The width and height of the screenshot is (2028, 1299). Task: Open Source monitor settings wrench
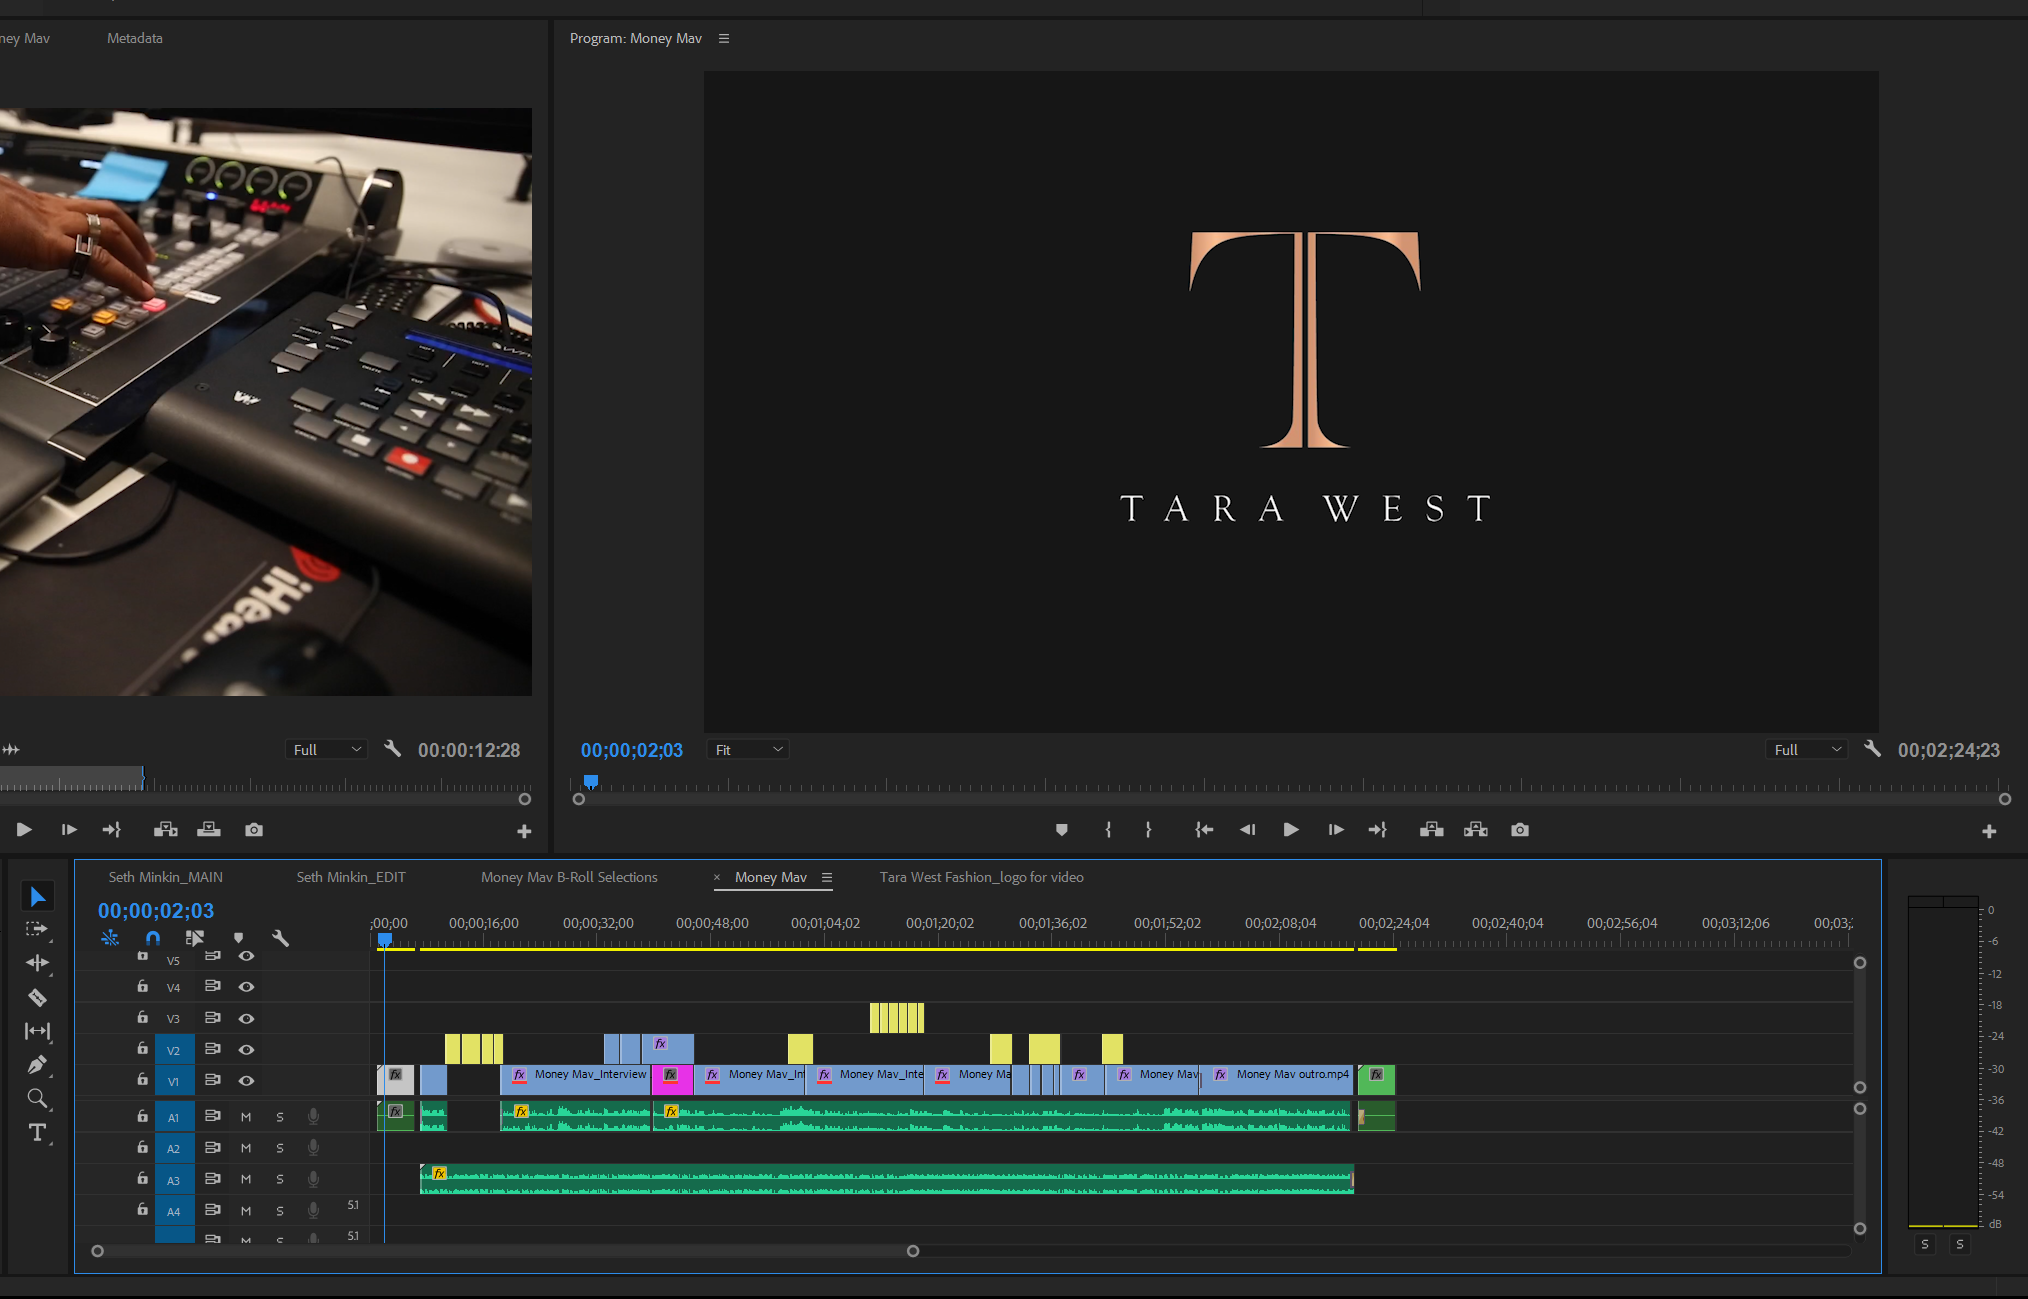[392, 749]
